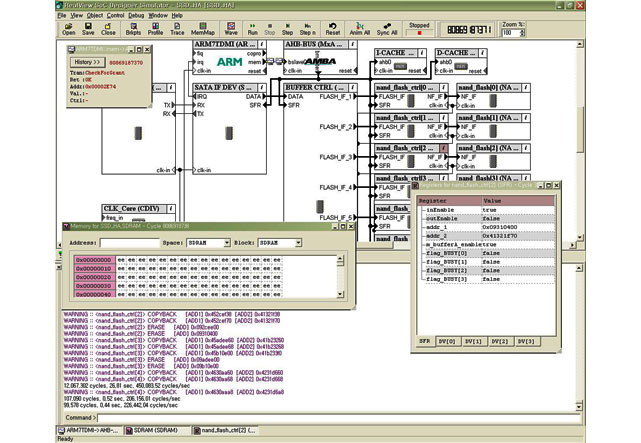Image resolution: width=641 pixels, height=443 pixels.
Task: Select the SDRAM (SDRAM) window button
Action: 156,428
